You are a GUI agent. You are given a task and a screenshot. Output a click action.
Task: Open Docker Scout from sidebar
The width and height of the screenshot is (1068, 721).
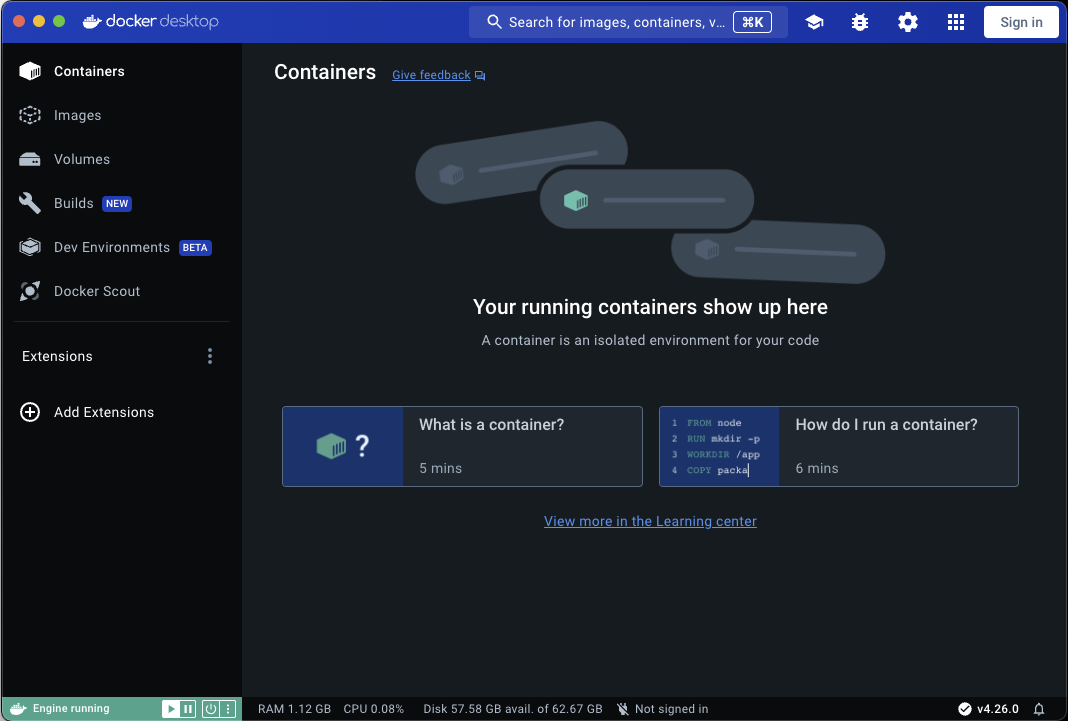coord(121,291)
